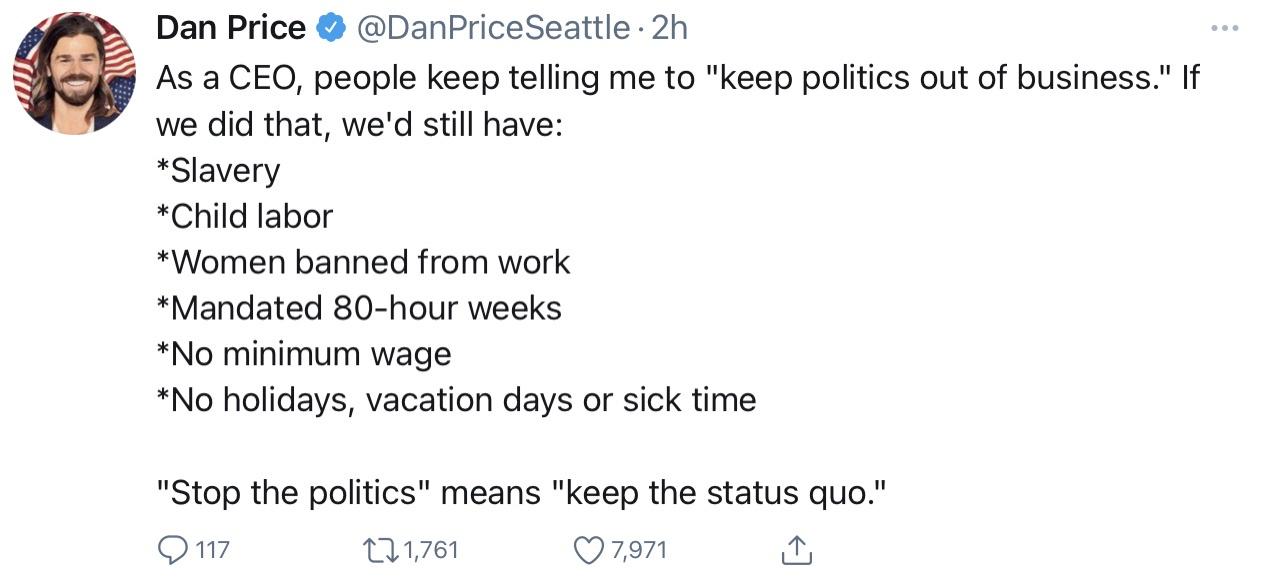Click the Dan Price display name
This screenshot has width=1283, height=588.
(230, 28)
